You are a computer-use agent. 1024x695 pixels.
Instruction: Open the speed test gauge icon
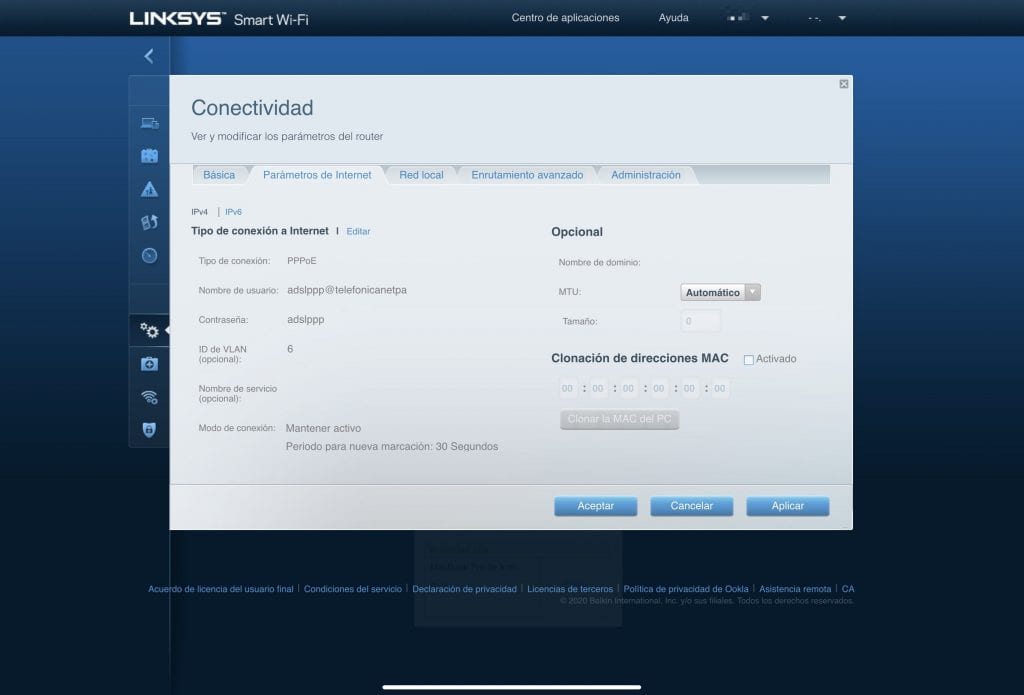click(x=149, y=255)
